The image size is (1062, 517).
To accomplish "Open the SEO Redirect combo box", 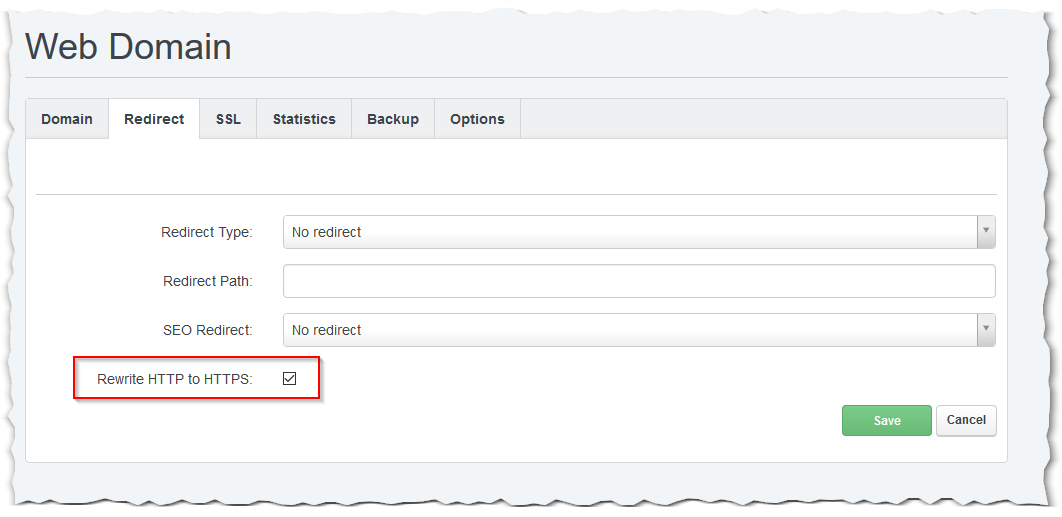I will [x=630, y=330].
